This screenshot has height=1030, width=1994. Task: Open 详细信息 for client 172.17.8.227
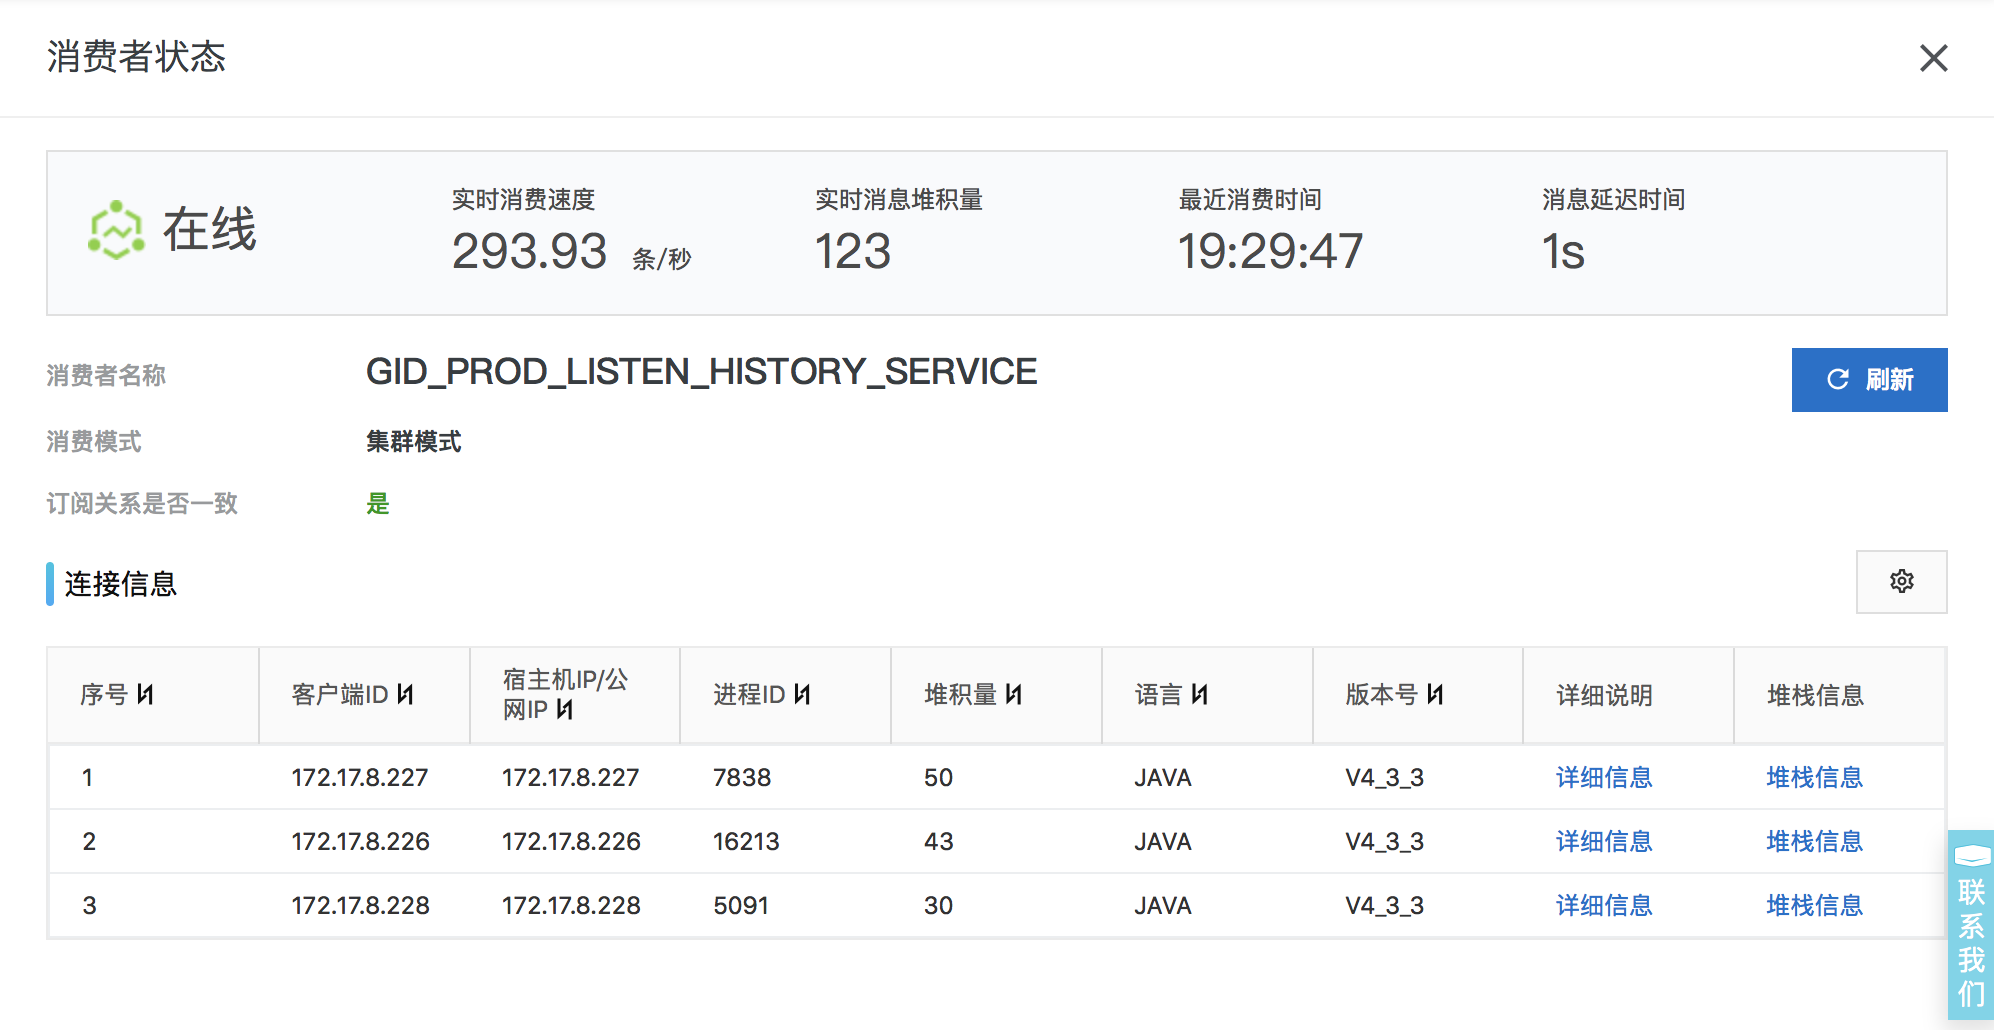tap(1604, 777)
